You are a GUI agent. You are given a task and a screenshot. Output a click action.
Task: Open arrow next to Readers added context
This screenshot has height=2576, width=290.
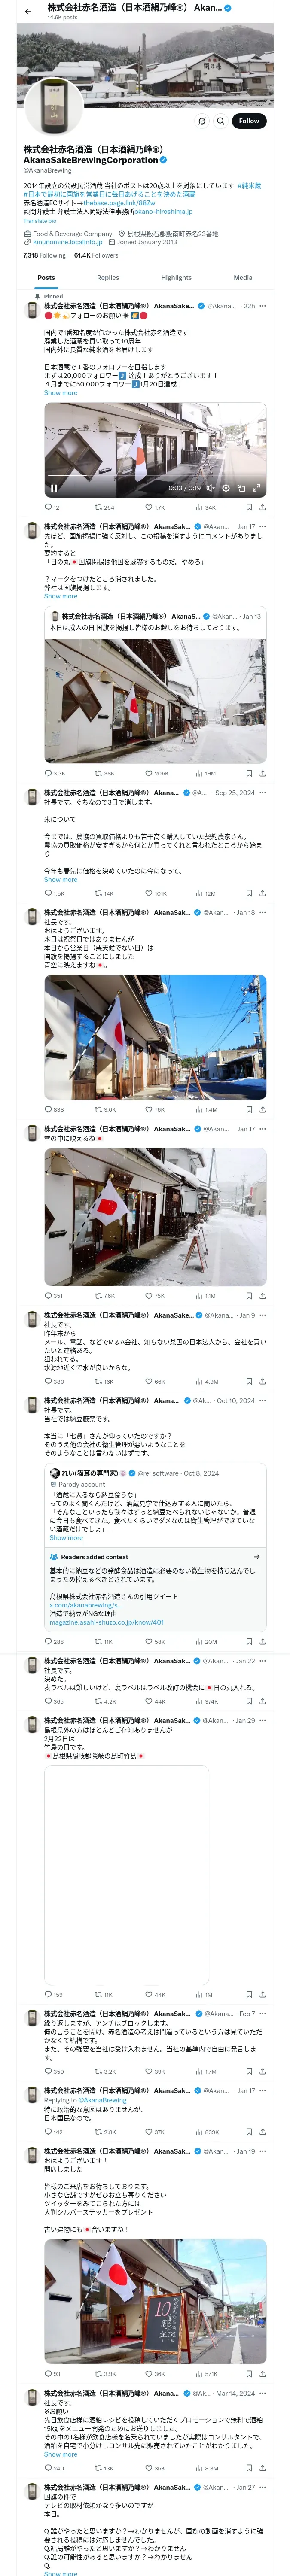[x=257, y=1557]
